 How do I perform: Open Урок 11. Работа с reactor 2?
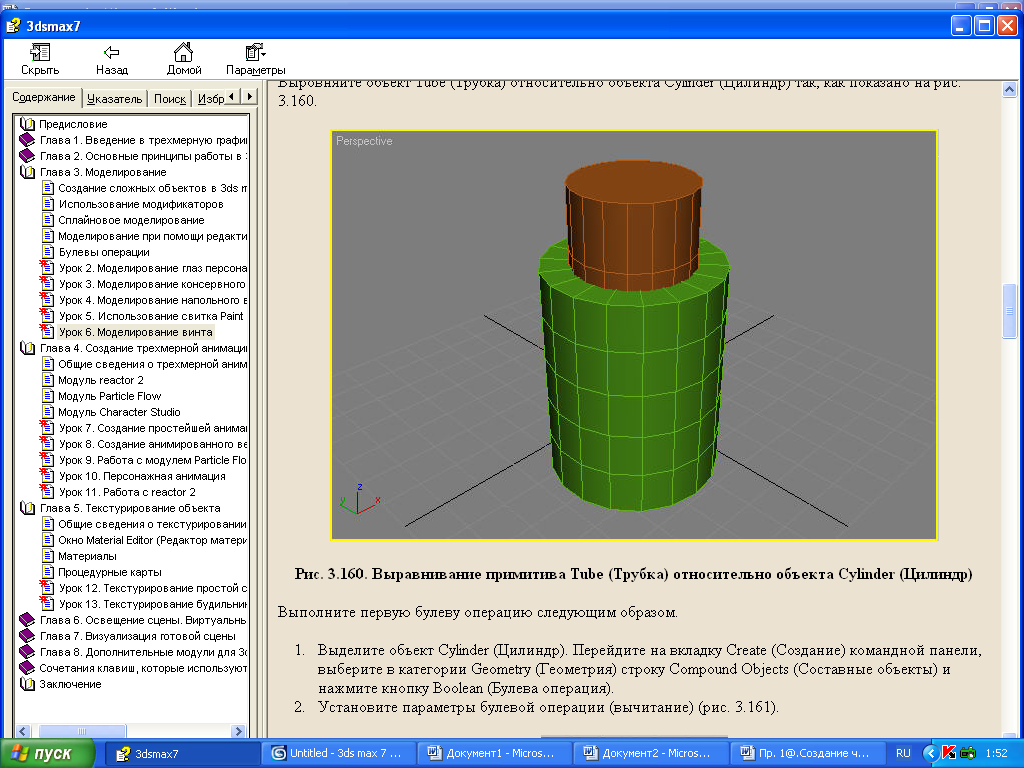(x=127, y=492)
